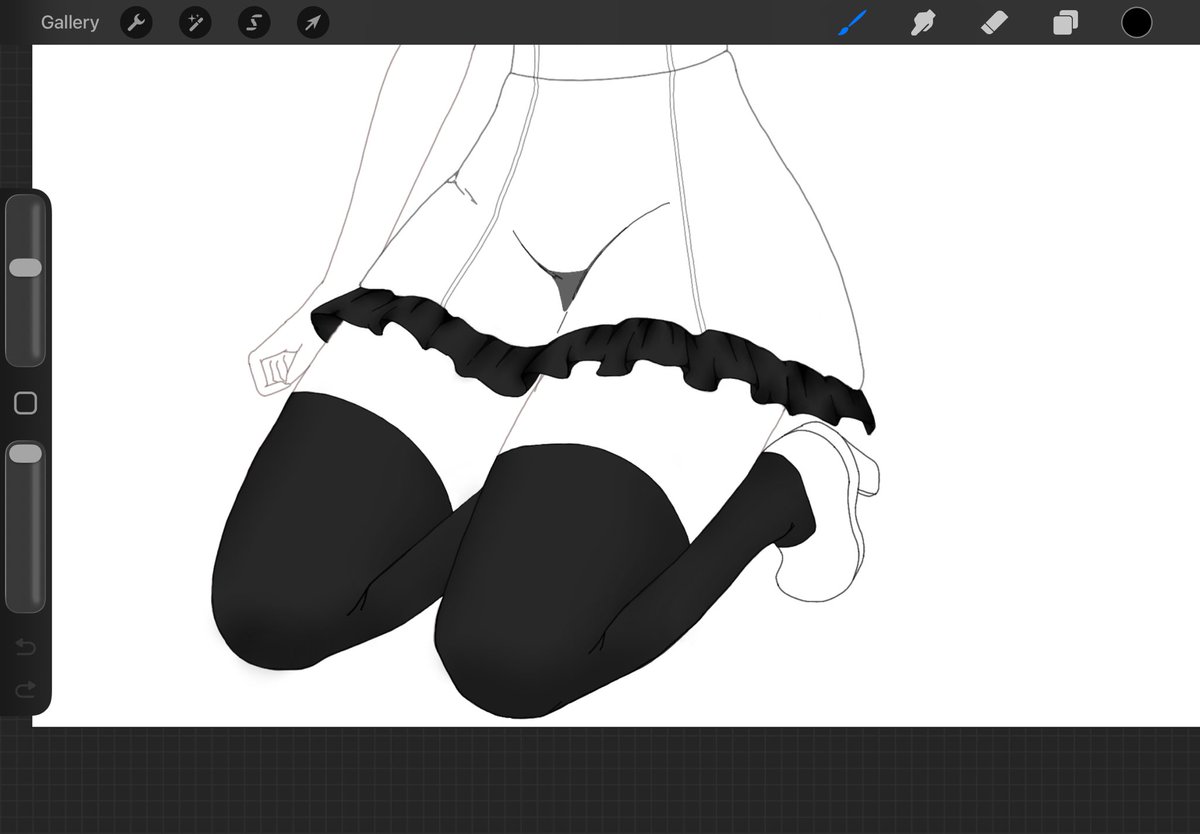Tap the square modify button in the sidebar
The width and height of the screenshot is (1200, 834).
point(26,403)
